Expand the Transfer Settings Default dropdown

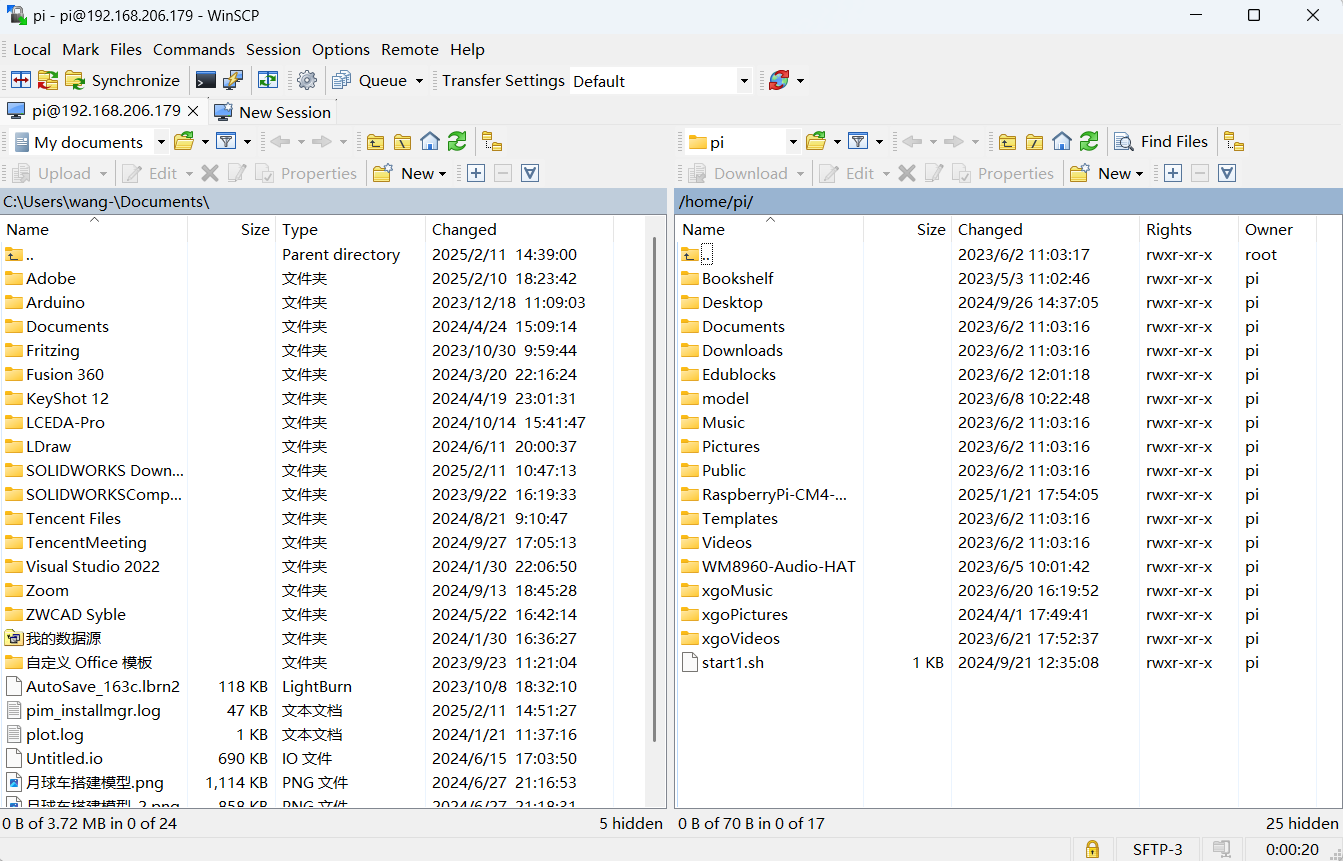(x=744, y=81)
